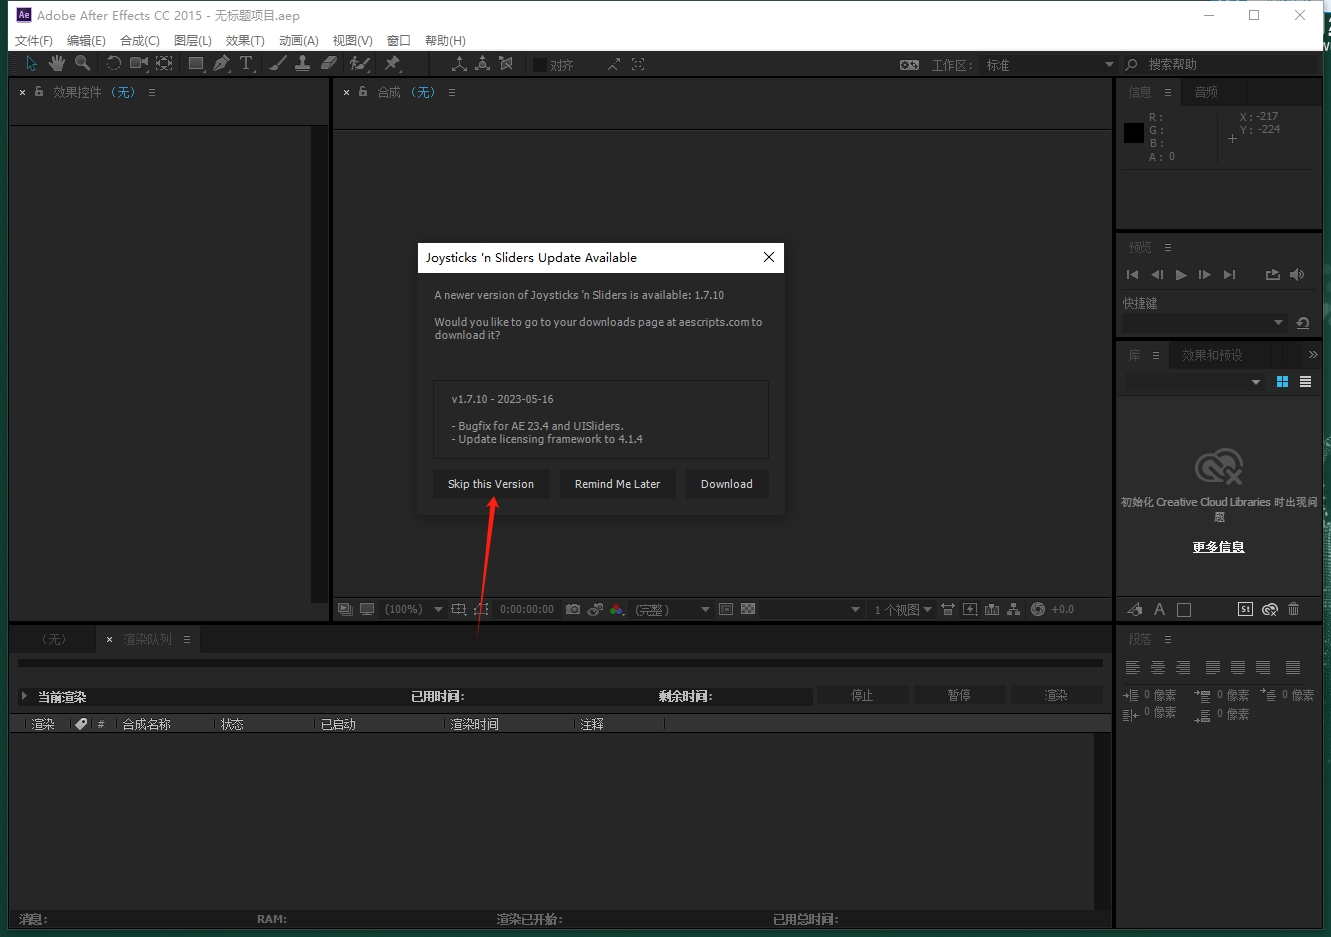The width and height of the screenshot is (1331, 937).
Task: Select the Rotation tool
Action: (114, 63)
